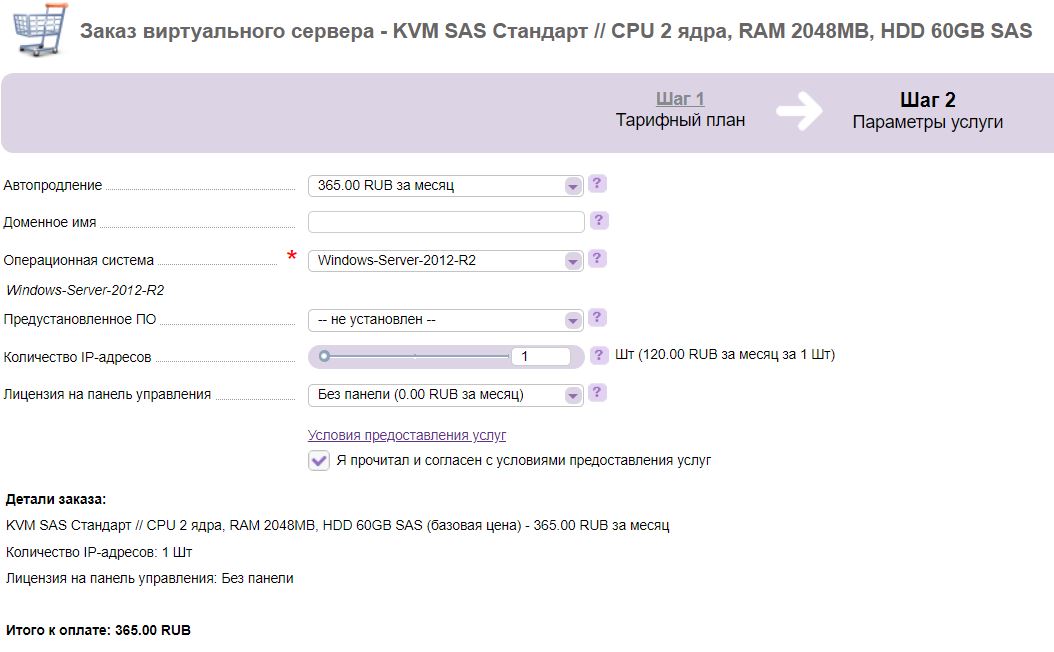Click the white arrow between steps
This screenshot has width=1054, height=652.
pyautogui.click(x=799, y=110)
